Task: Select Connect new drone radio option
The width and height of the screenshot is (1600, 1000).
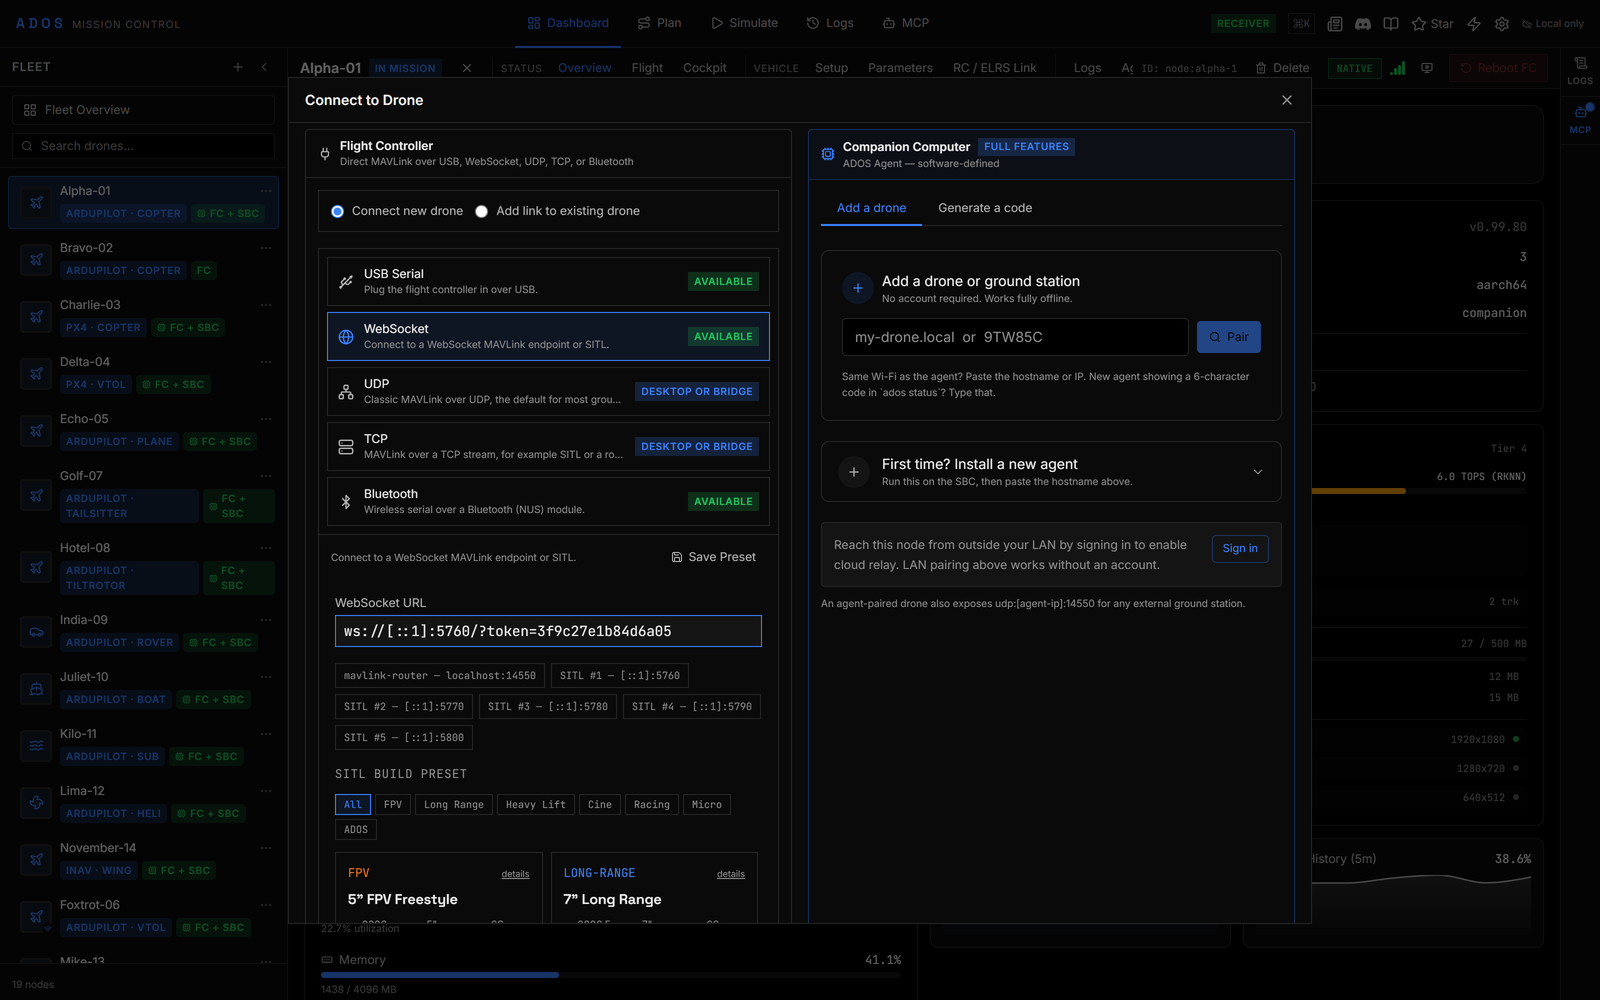Action: coord(397,211)
